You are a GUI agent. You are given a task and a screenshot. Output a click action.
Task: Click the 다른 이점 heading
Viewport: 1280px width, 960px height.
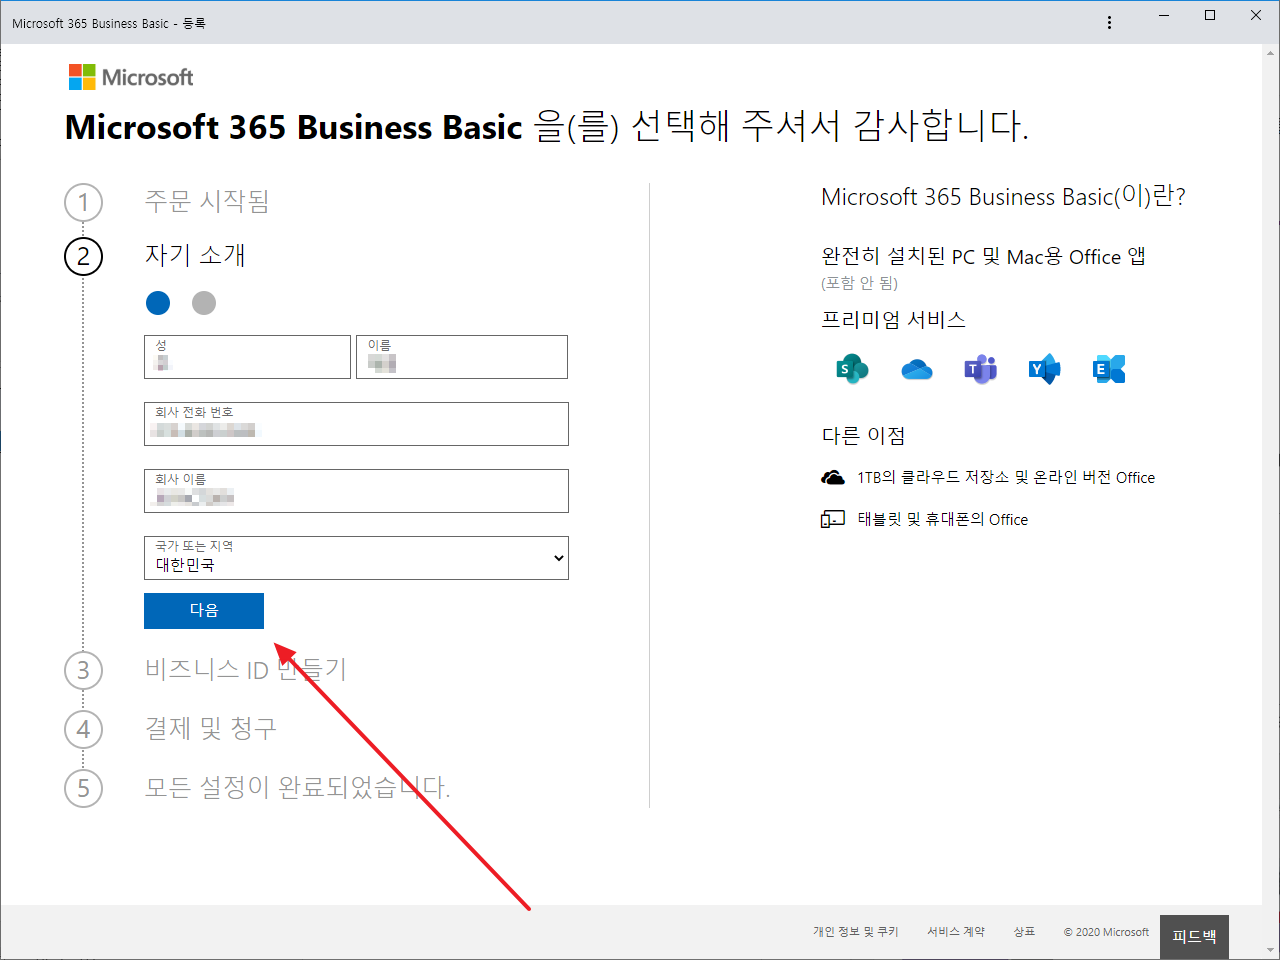pyautogui.click(x=864, y=436)
